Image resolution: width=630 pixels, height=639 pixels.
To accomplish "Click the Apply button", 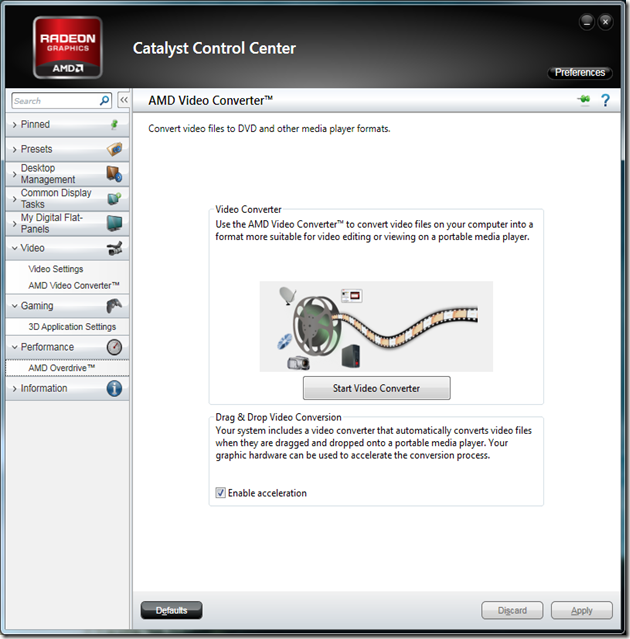I will [582, 610].
